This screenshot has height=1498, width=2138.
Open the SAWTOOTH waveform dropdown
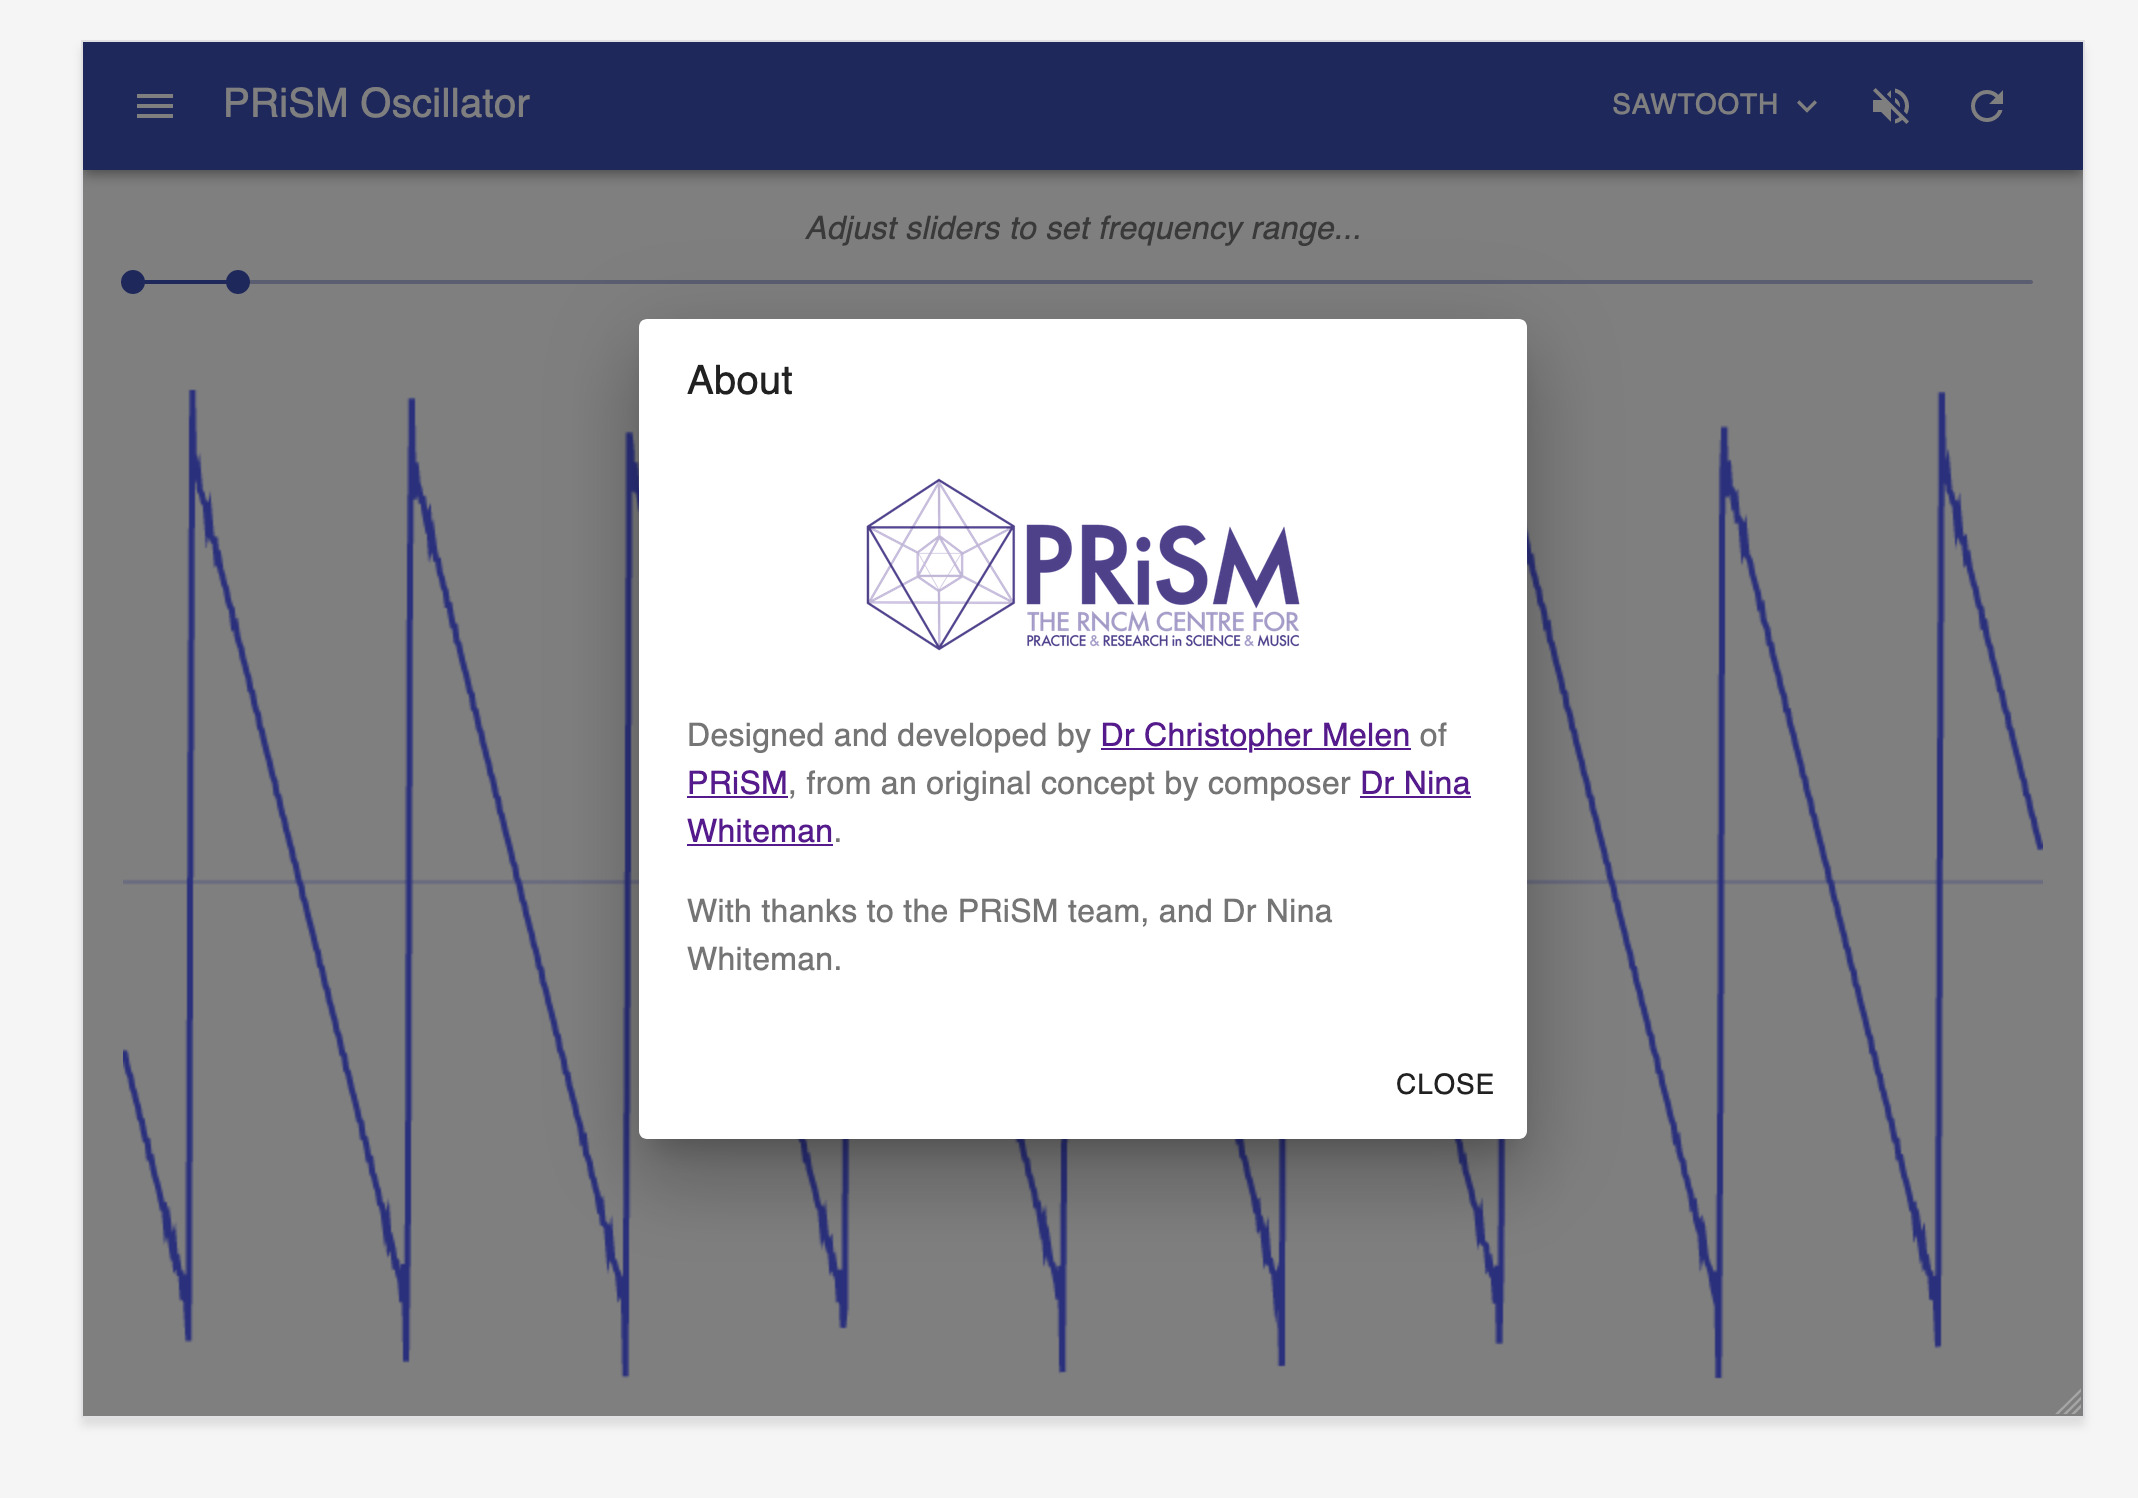coord(1713,104)
